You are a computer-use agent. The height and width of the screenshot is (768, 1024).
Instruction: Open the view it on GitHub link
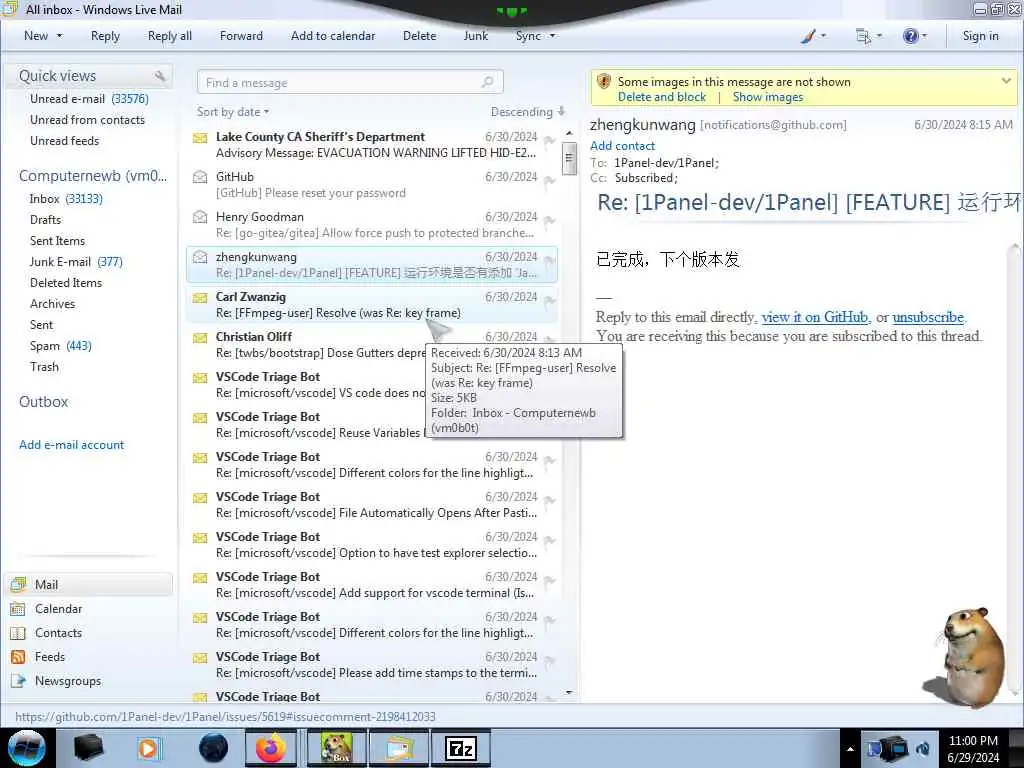[815, 317]
